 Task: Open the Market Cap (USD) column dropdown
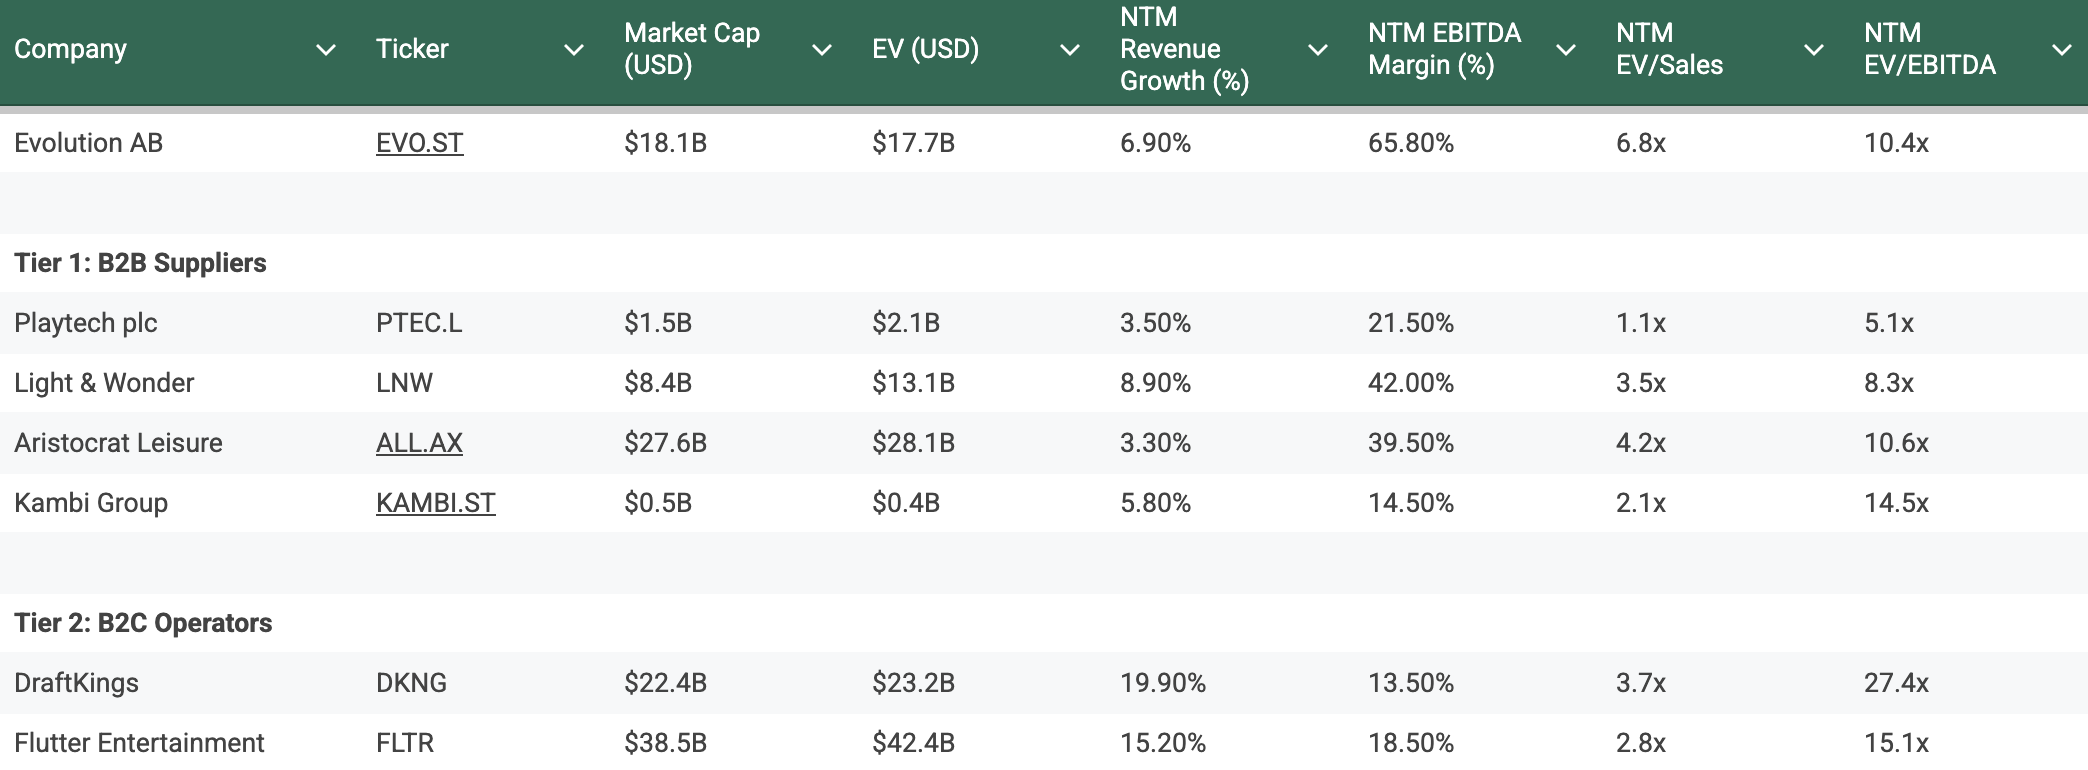coord(822,50)
